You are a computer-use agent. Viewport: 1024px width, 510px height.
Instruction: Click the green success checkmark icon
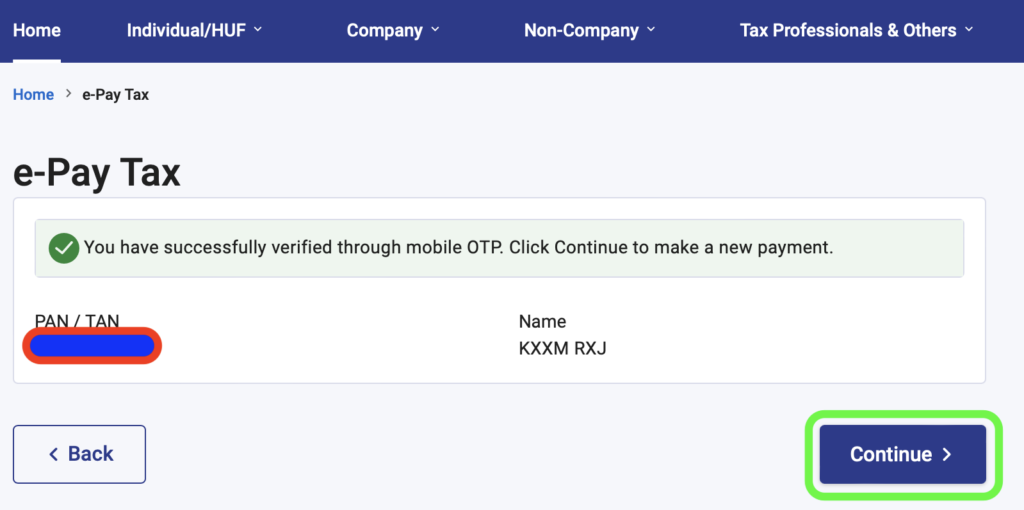click(64, 248)
